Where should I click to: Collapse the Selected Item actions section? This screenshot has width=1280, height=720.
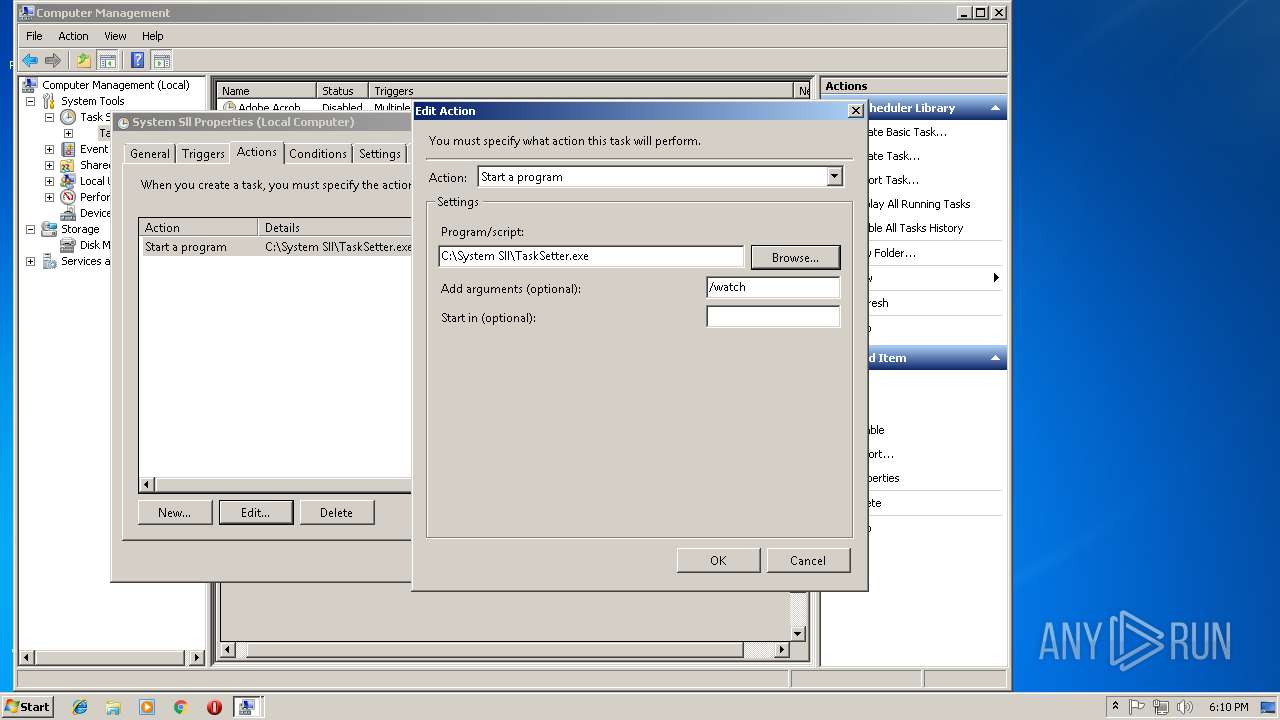[995, 358]
